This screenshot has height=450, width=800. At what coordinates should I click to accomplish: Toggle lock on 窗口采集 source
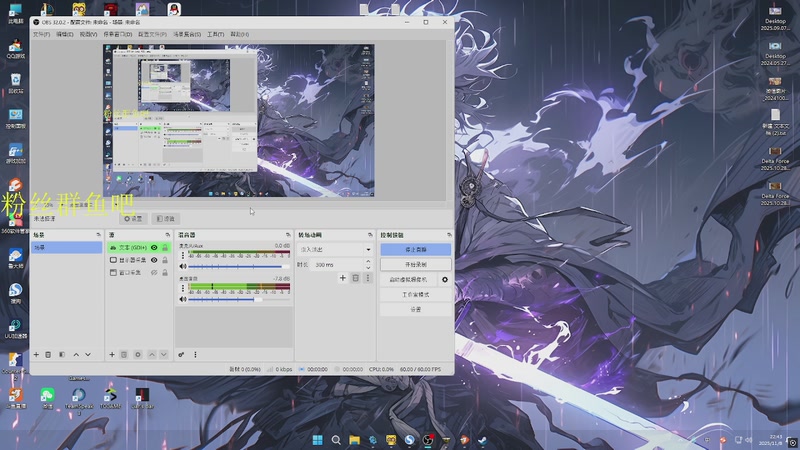[165, 273]
